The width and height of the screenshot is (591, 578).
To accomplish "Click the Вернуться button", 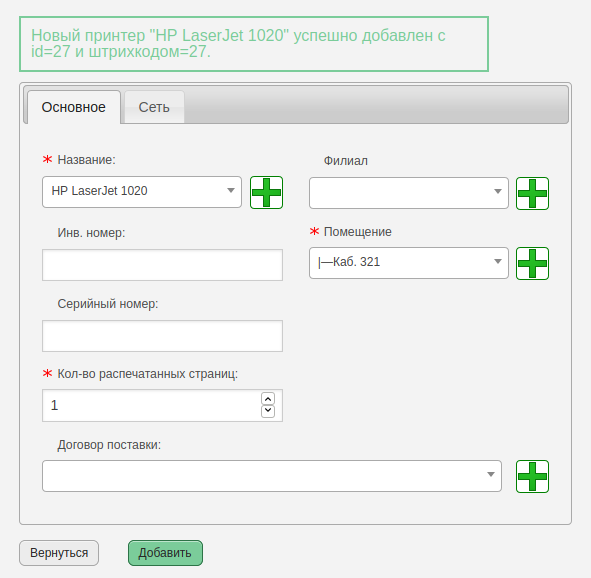I will click(59, 553).
